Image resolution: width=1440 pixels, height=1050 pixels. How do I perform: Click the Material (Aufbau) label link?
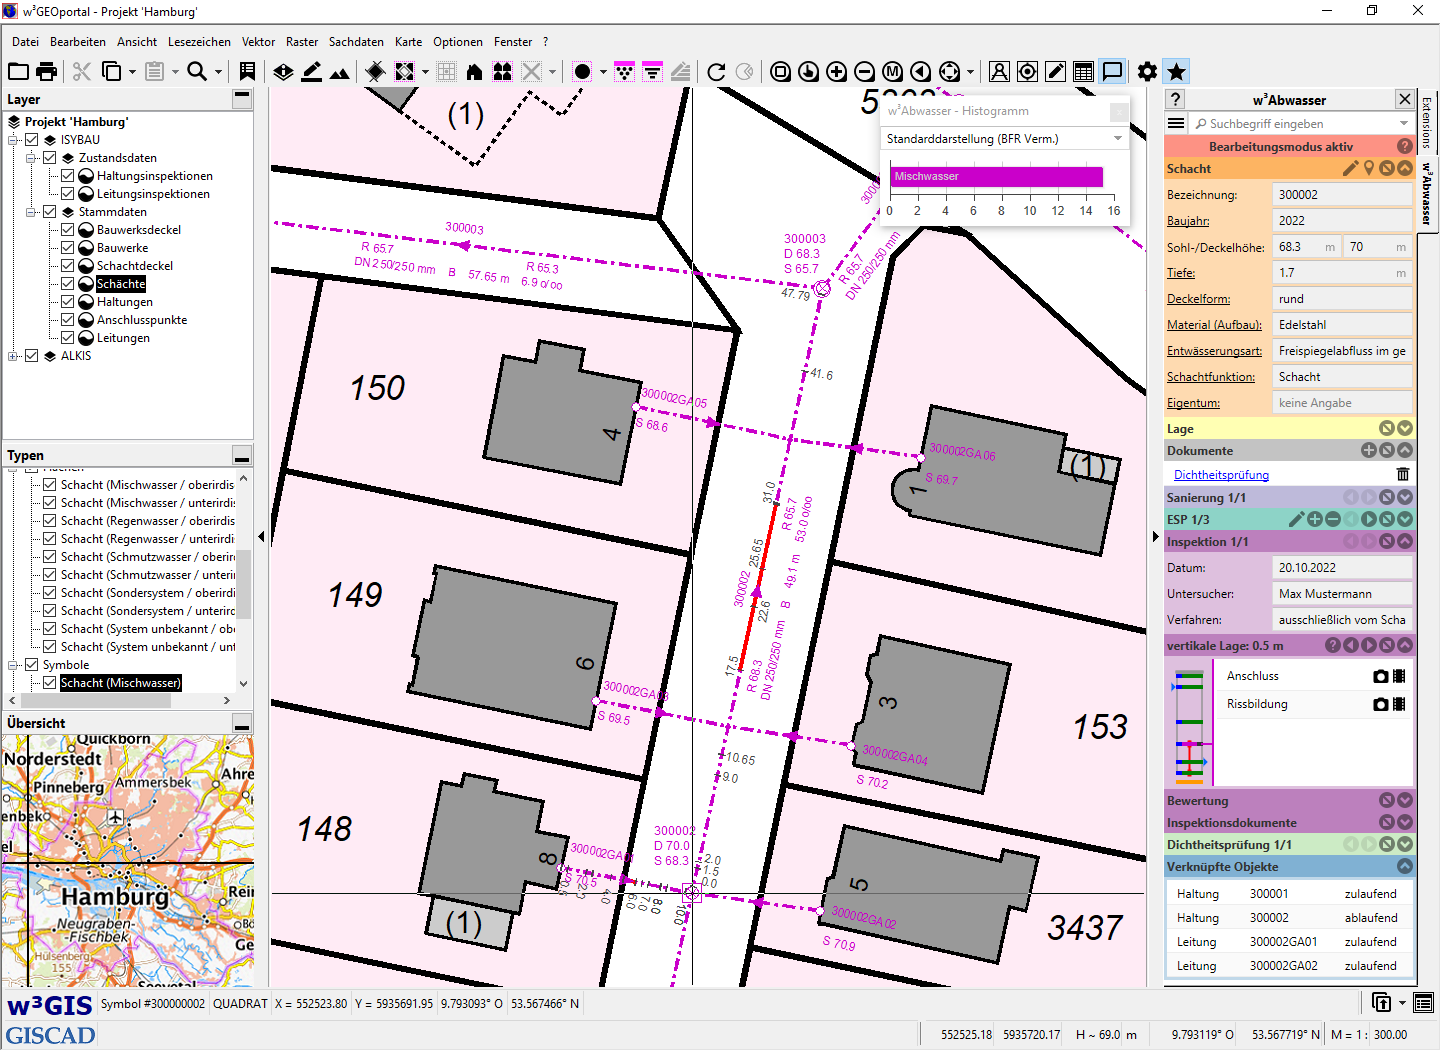[1214, 325]
